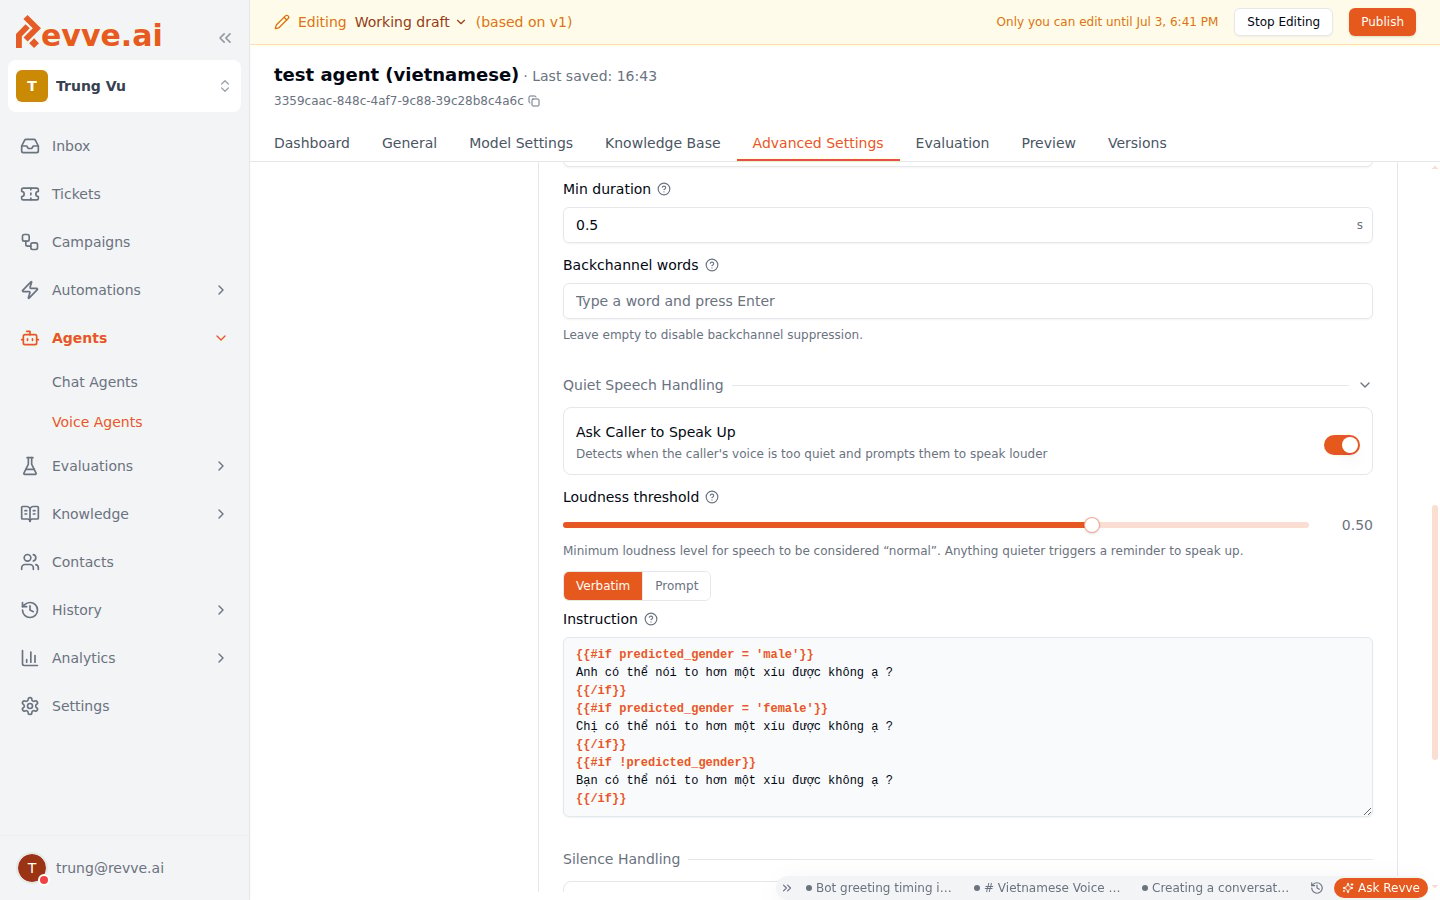Open Chat Agents in sidebar
The height and width of the screenshot is (900, 1440).
click(95, 382)
